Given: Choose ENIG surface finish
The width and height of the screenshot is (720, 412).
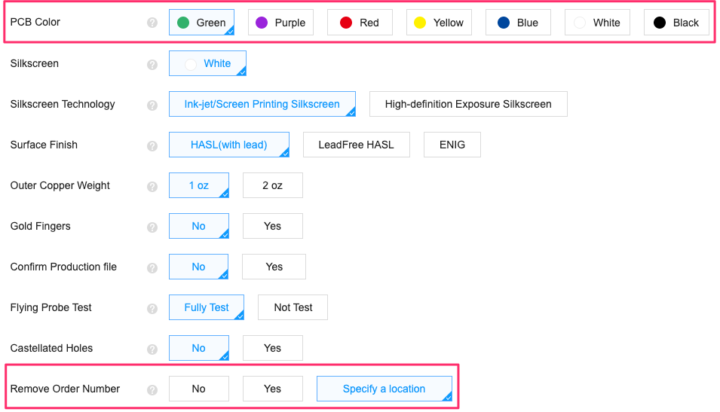Looking at the screenshot, I should pos(452,145).
